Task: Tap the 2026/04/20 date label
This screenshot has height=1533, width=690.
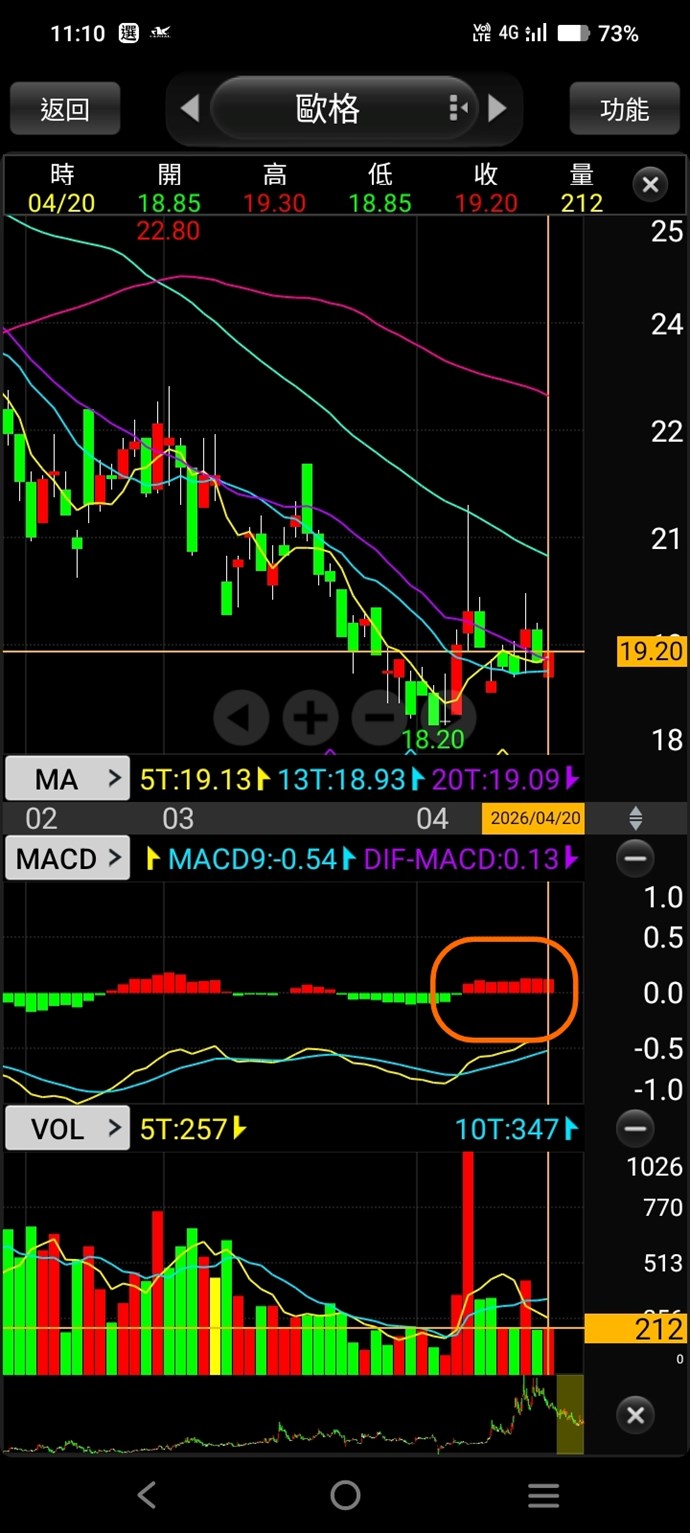Action: pos(532,819)
